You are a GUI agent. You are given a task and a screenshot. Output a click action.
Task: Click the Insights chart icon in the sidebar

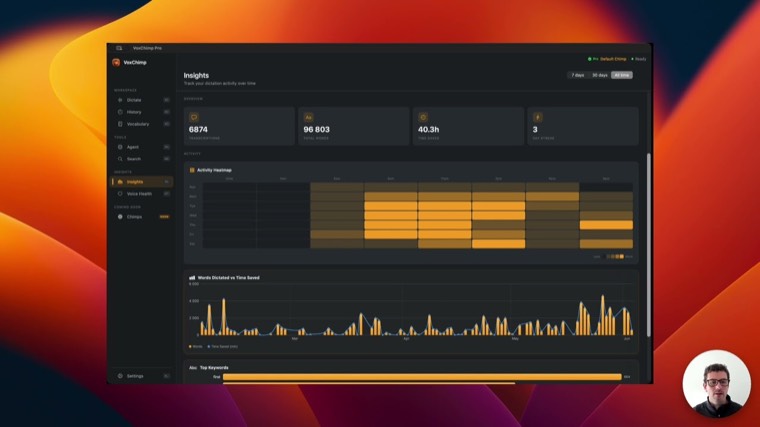point(120,182)
